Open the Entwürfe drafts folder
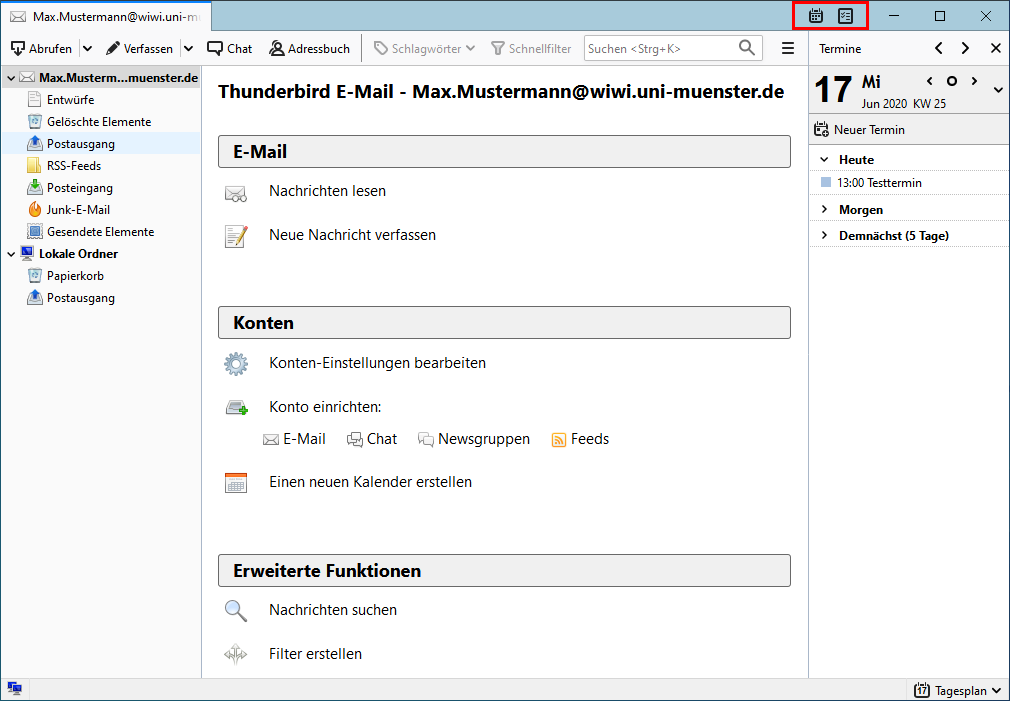 [x=70, y=100]
